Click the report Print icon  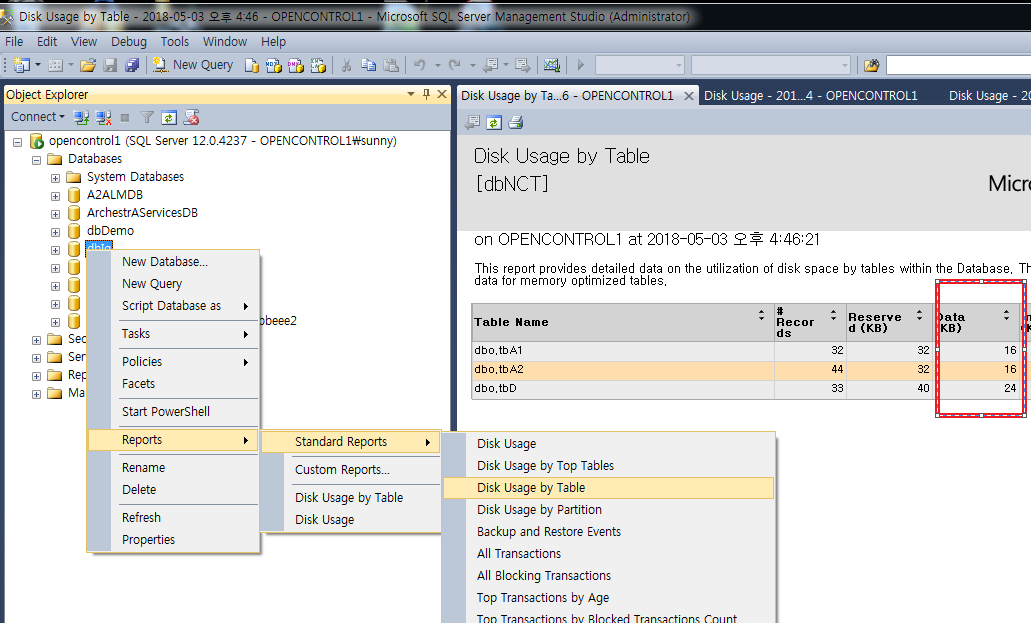tap(516, 122)
